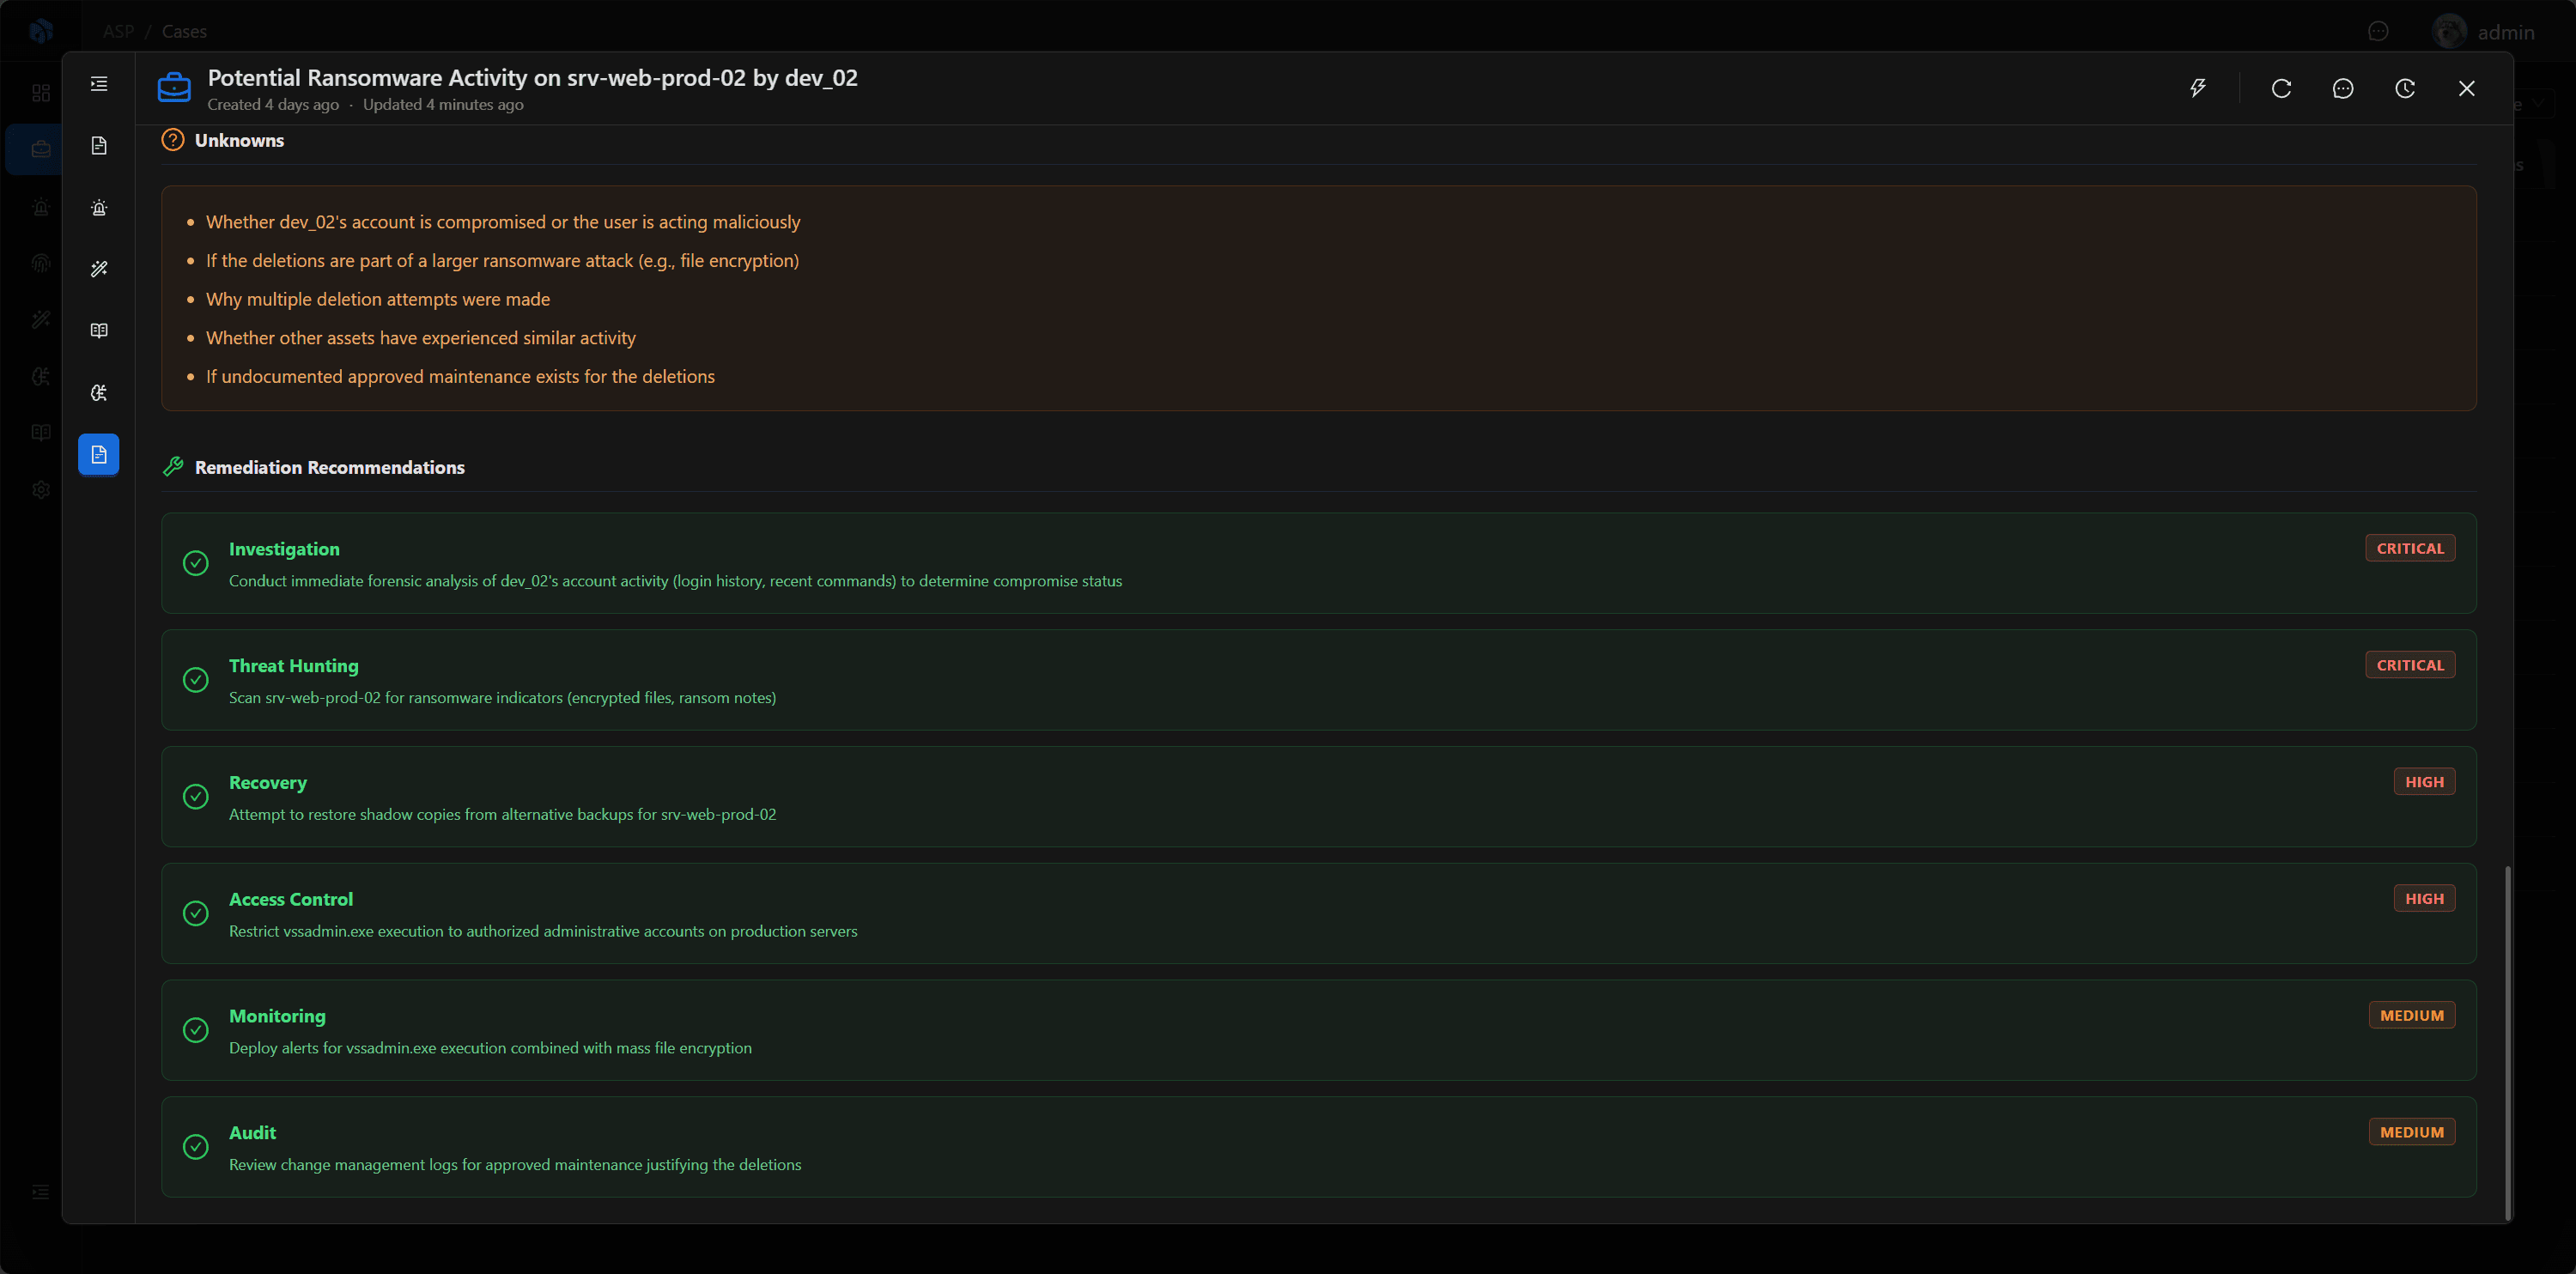Viewport: 2576px width, 1274px height.
Task: Click the case panel vertical scrollbar
Action: coord(2507,1042)
